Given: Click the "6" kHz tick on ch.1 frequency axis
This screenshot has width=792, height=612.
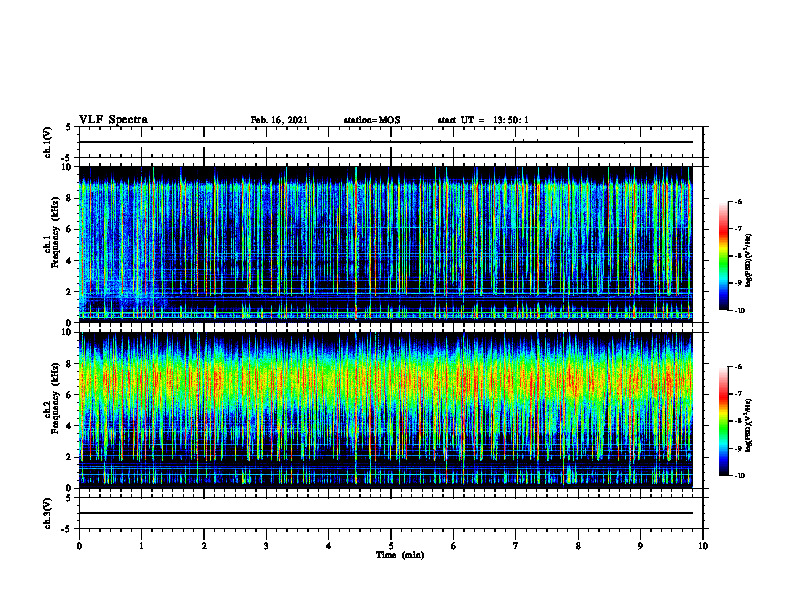Looking at the screenshot, I should tap(70, 229).
